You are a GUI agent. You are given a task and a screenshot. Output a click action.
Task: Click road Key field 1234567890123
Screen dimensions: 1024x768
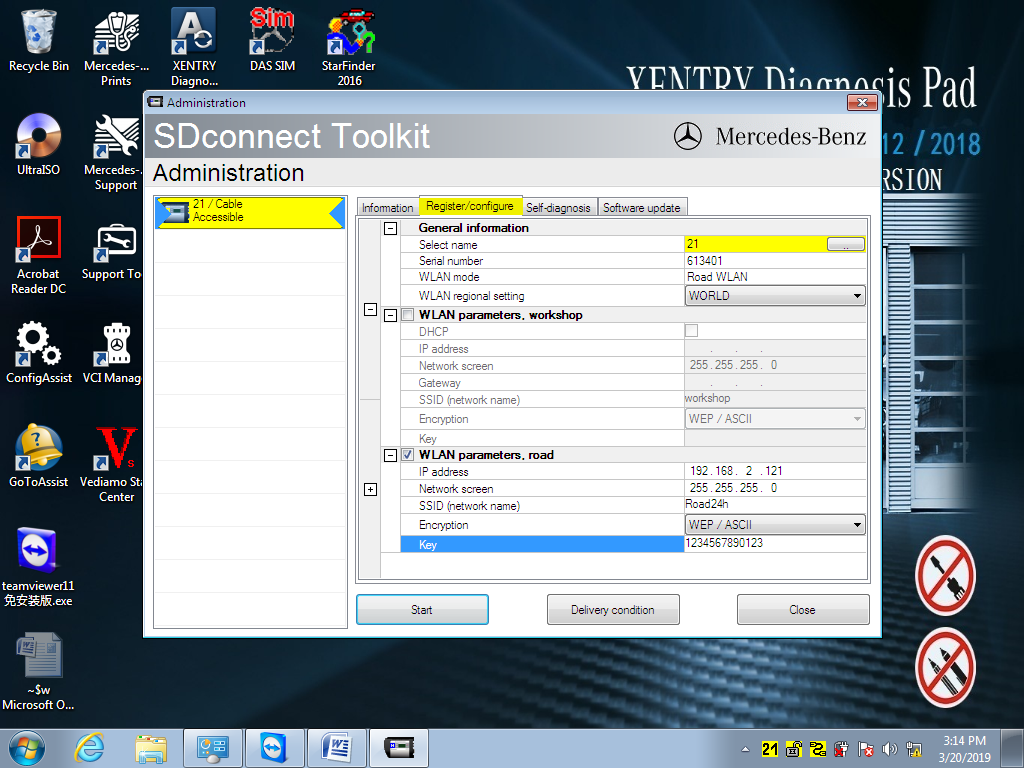(x=775, y=543)
